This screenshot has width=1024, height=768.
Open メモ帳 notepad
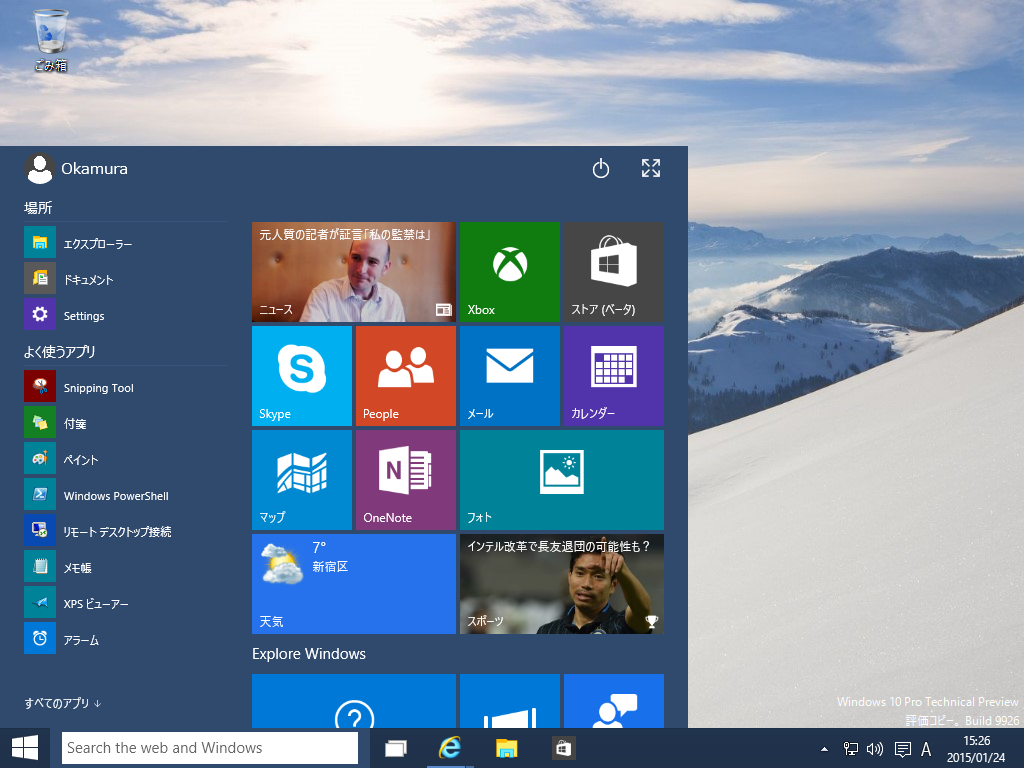[x=125, y=567]
